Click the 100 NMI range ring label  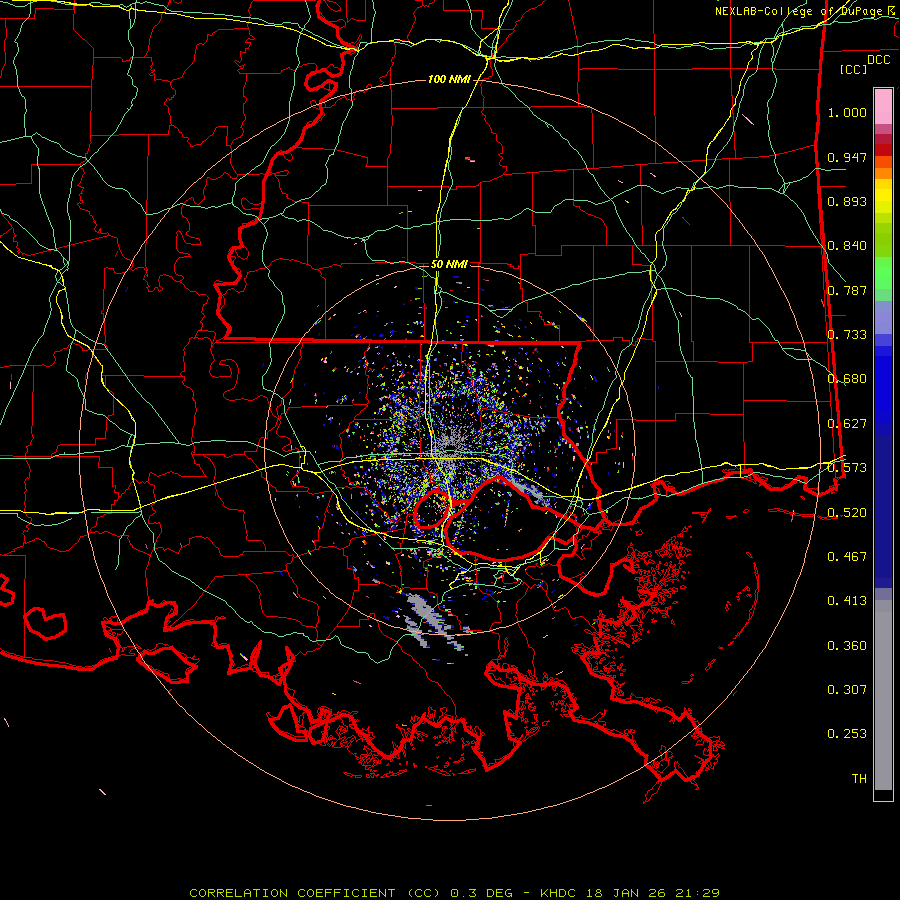449,79
